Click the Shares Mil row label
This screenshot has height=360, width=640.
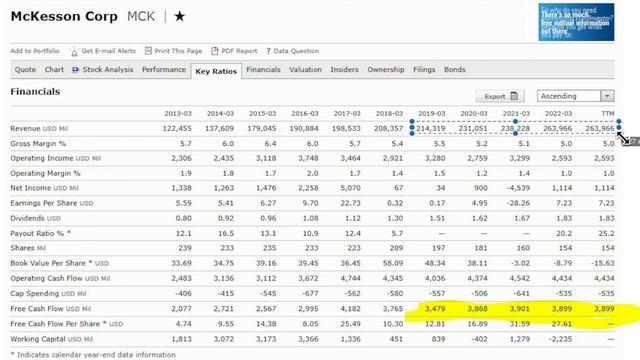(28, 248)
